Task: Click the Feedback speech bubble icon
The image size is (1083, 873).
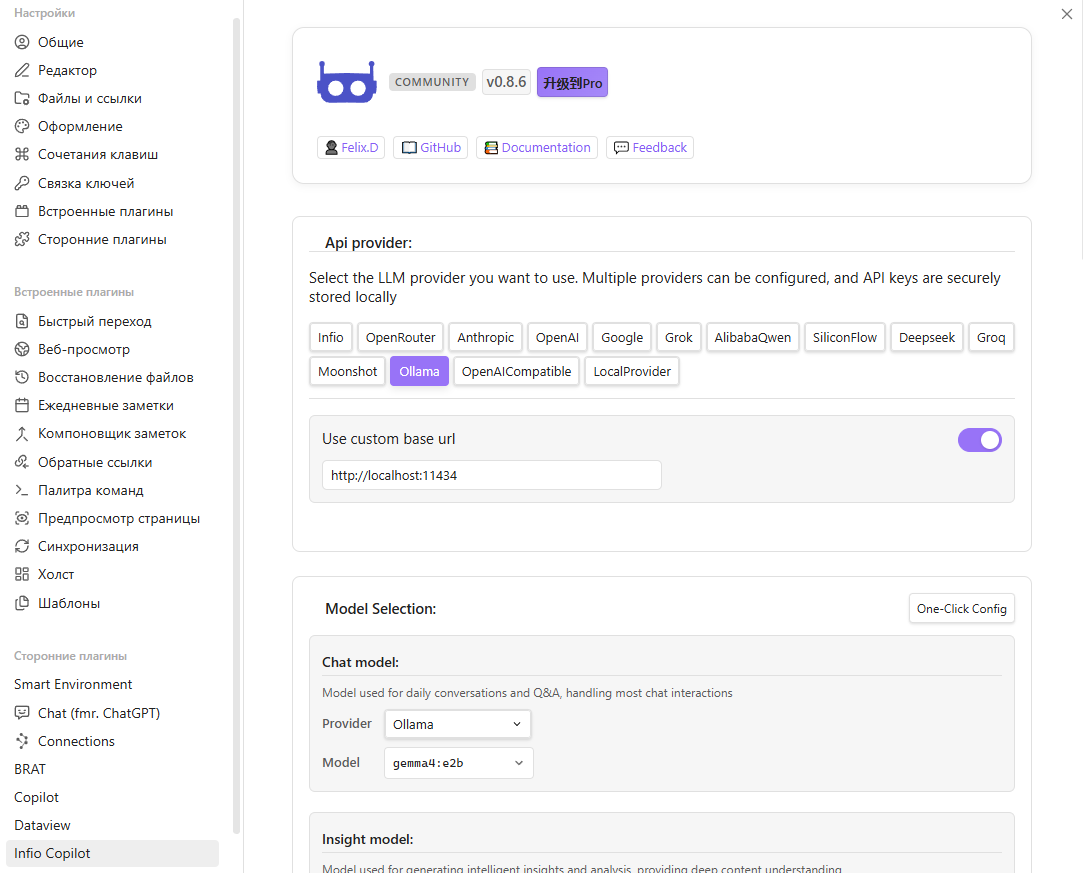Action: pyautogui.click(x=621, y=148)
